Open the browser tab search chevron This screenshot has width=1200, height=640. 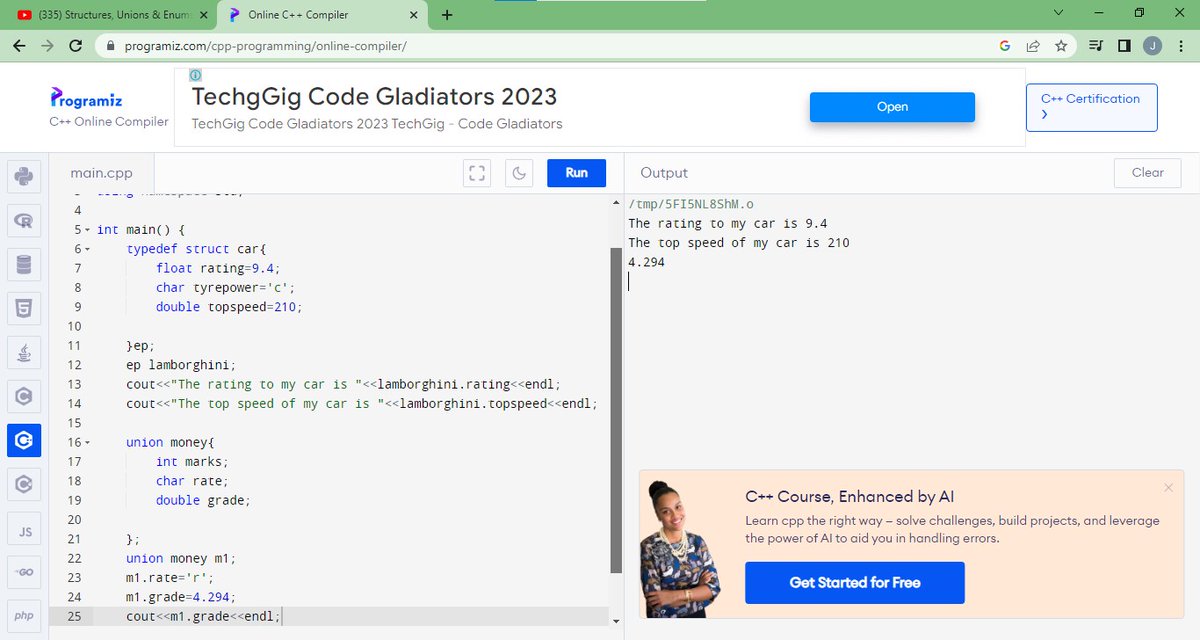point(1056,13)
